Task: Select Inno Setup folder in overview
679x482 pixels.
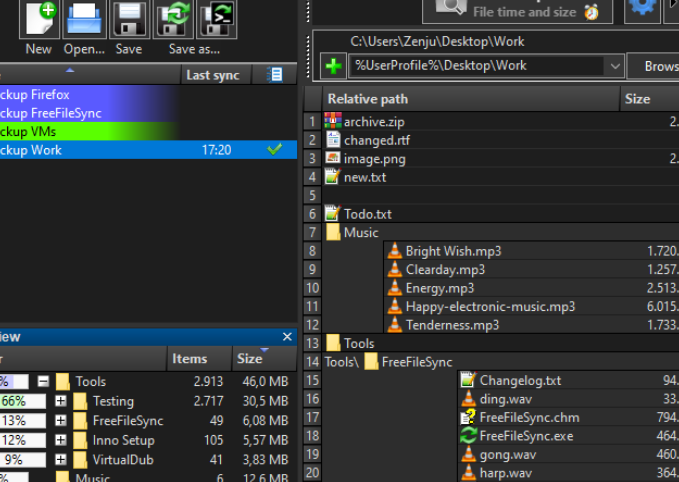Action: (x=123, y=440)
